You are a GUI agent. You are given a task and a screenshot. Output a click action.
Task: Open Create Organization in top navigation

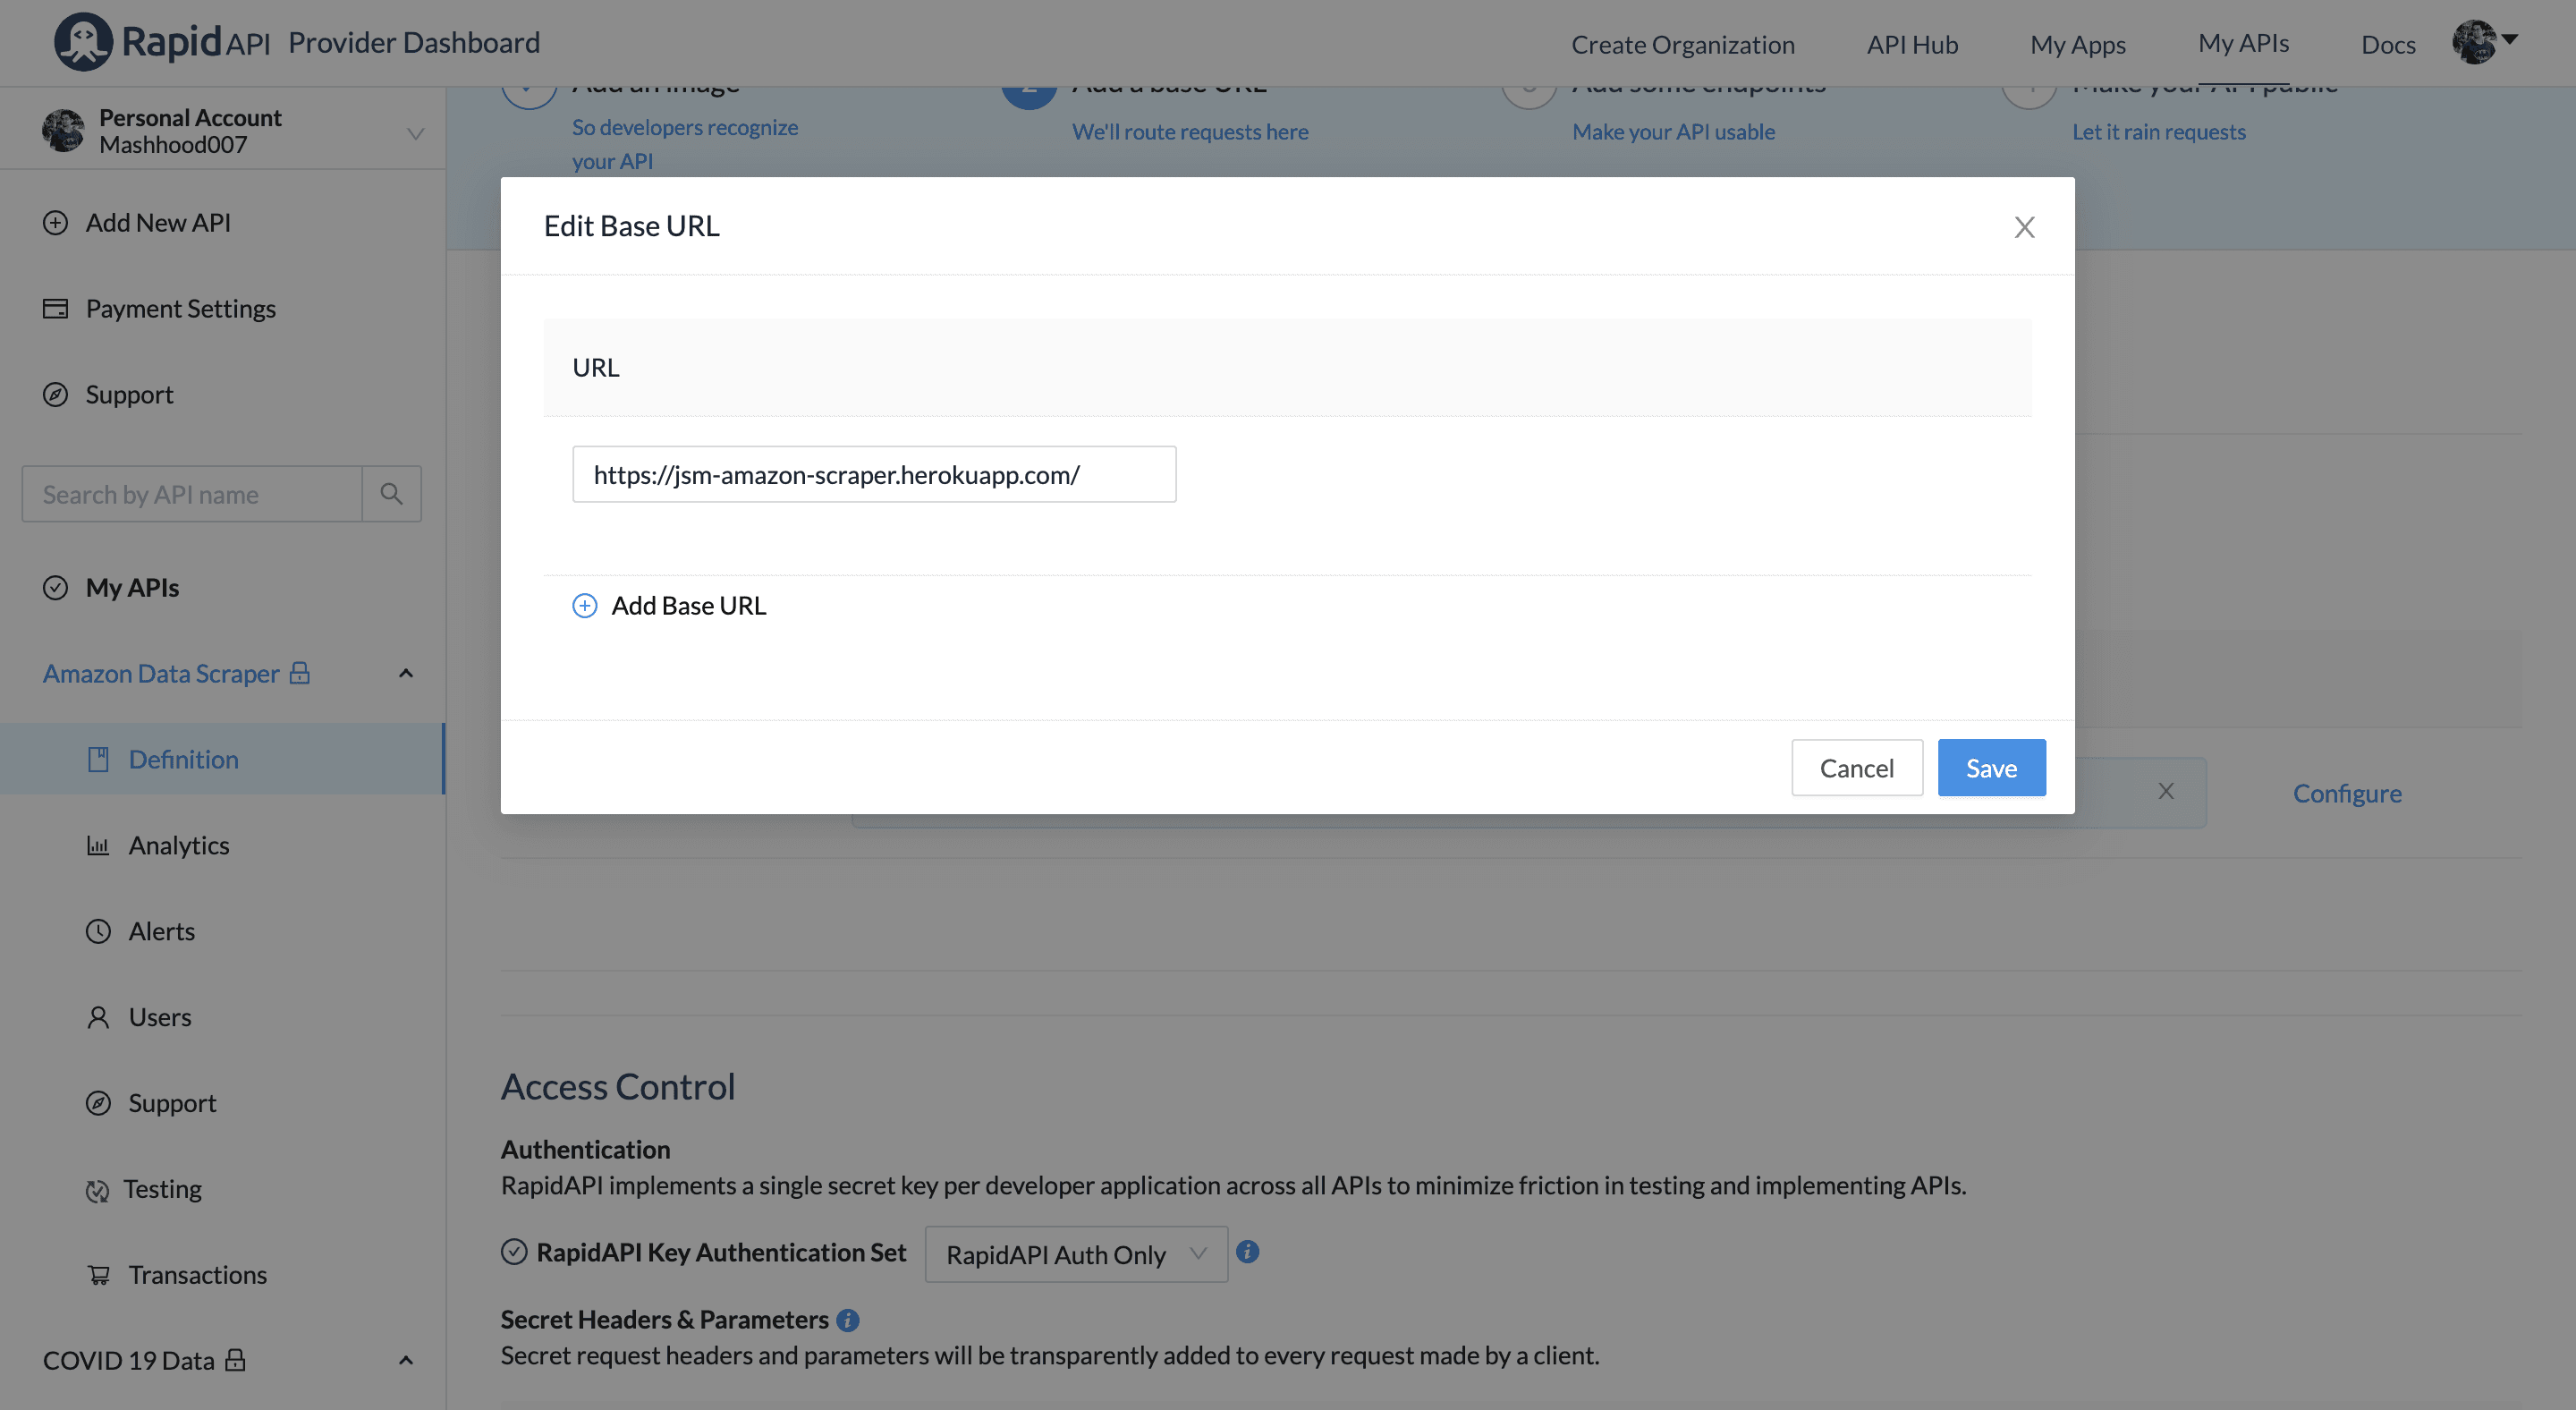(x=1683, y=44)
